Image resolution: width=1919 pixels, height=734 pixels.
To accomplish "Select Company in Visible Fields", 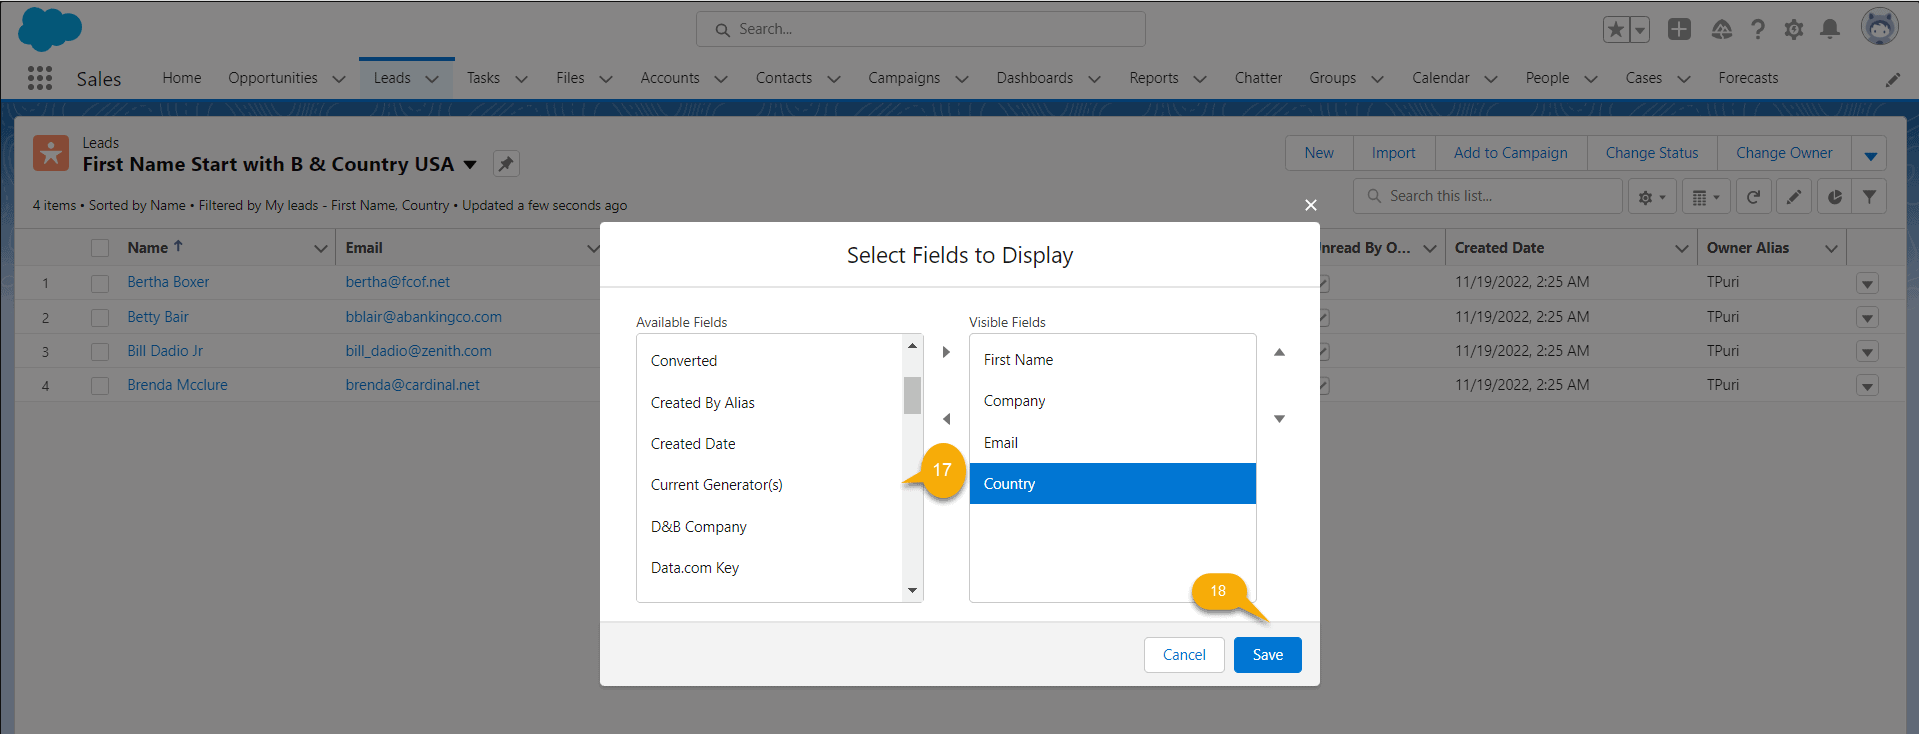I will point(1113,401).
